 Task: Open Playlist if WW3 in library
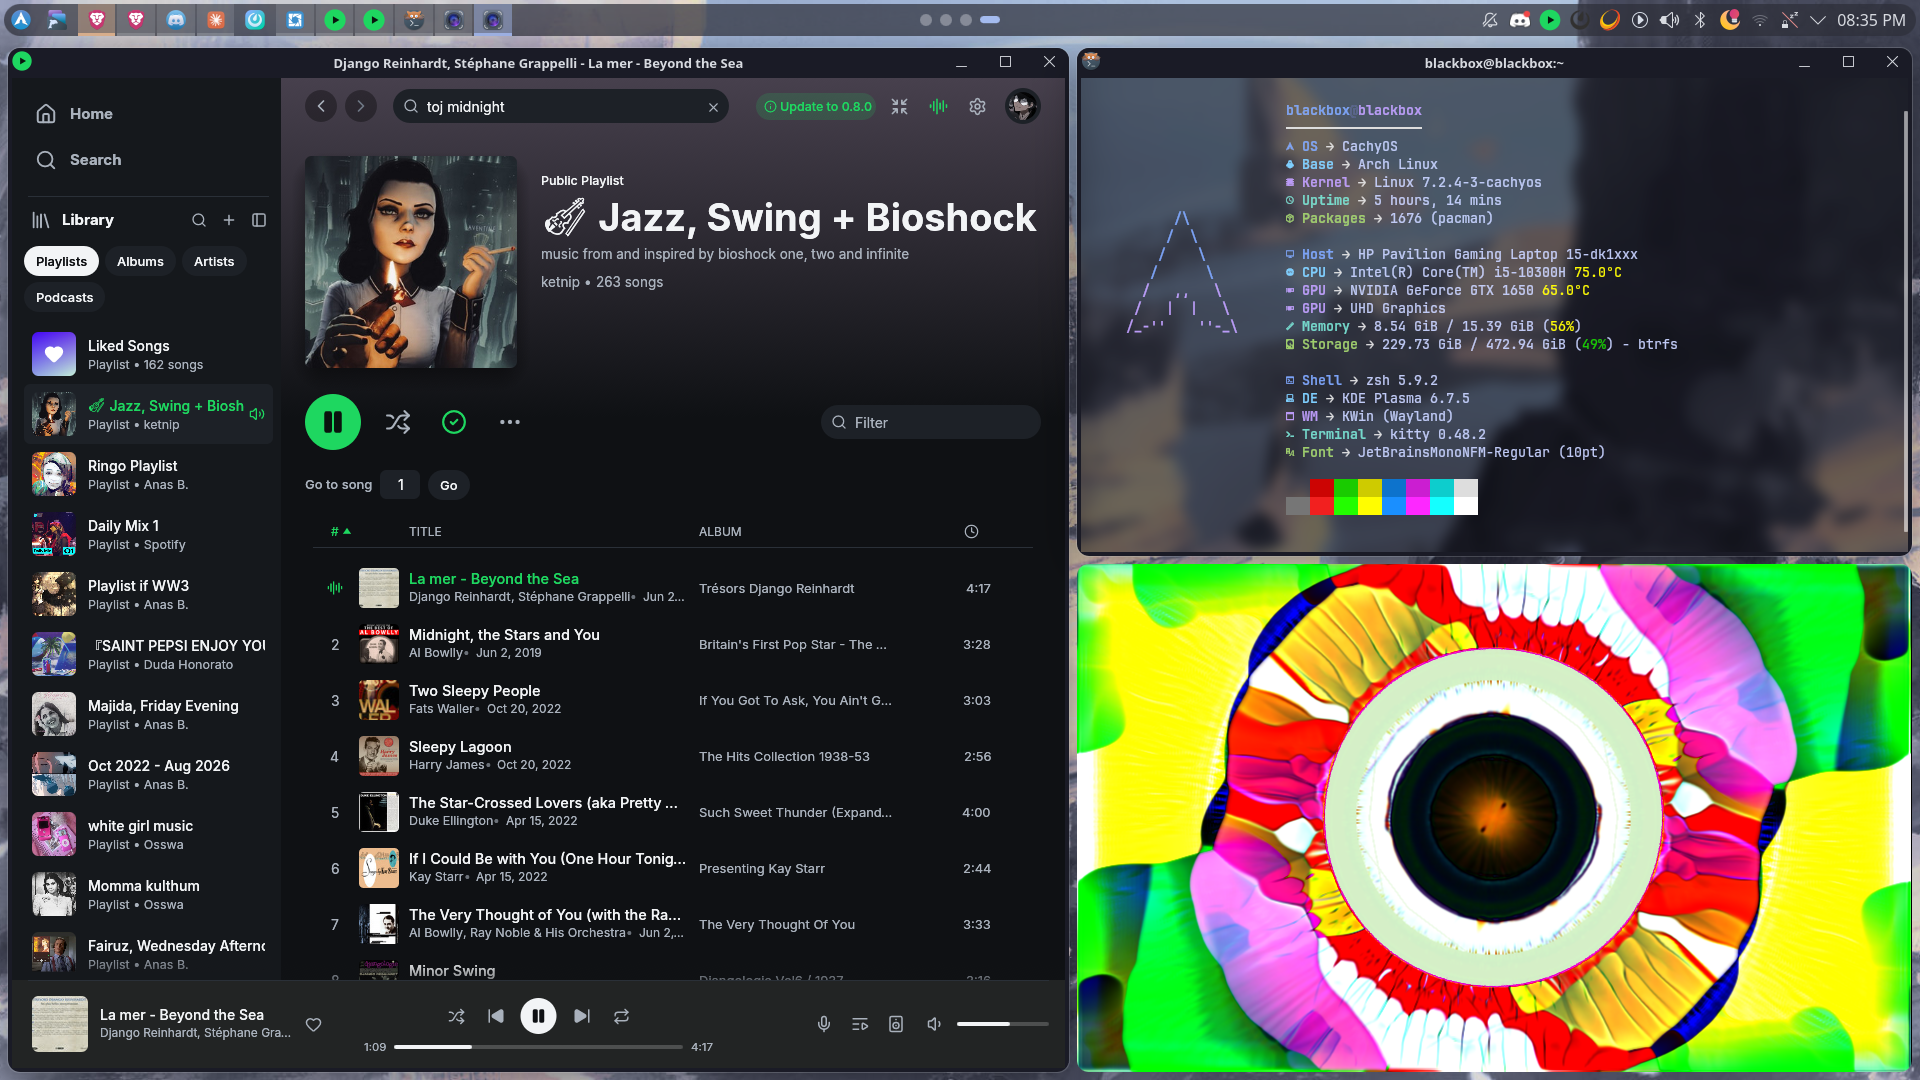pos(148,594)
